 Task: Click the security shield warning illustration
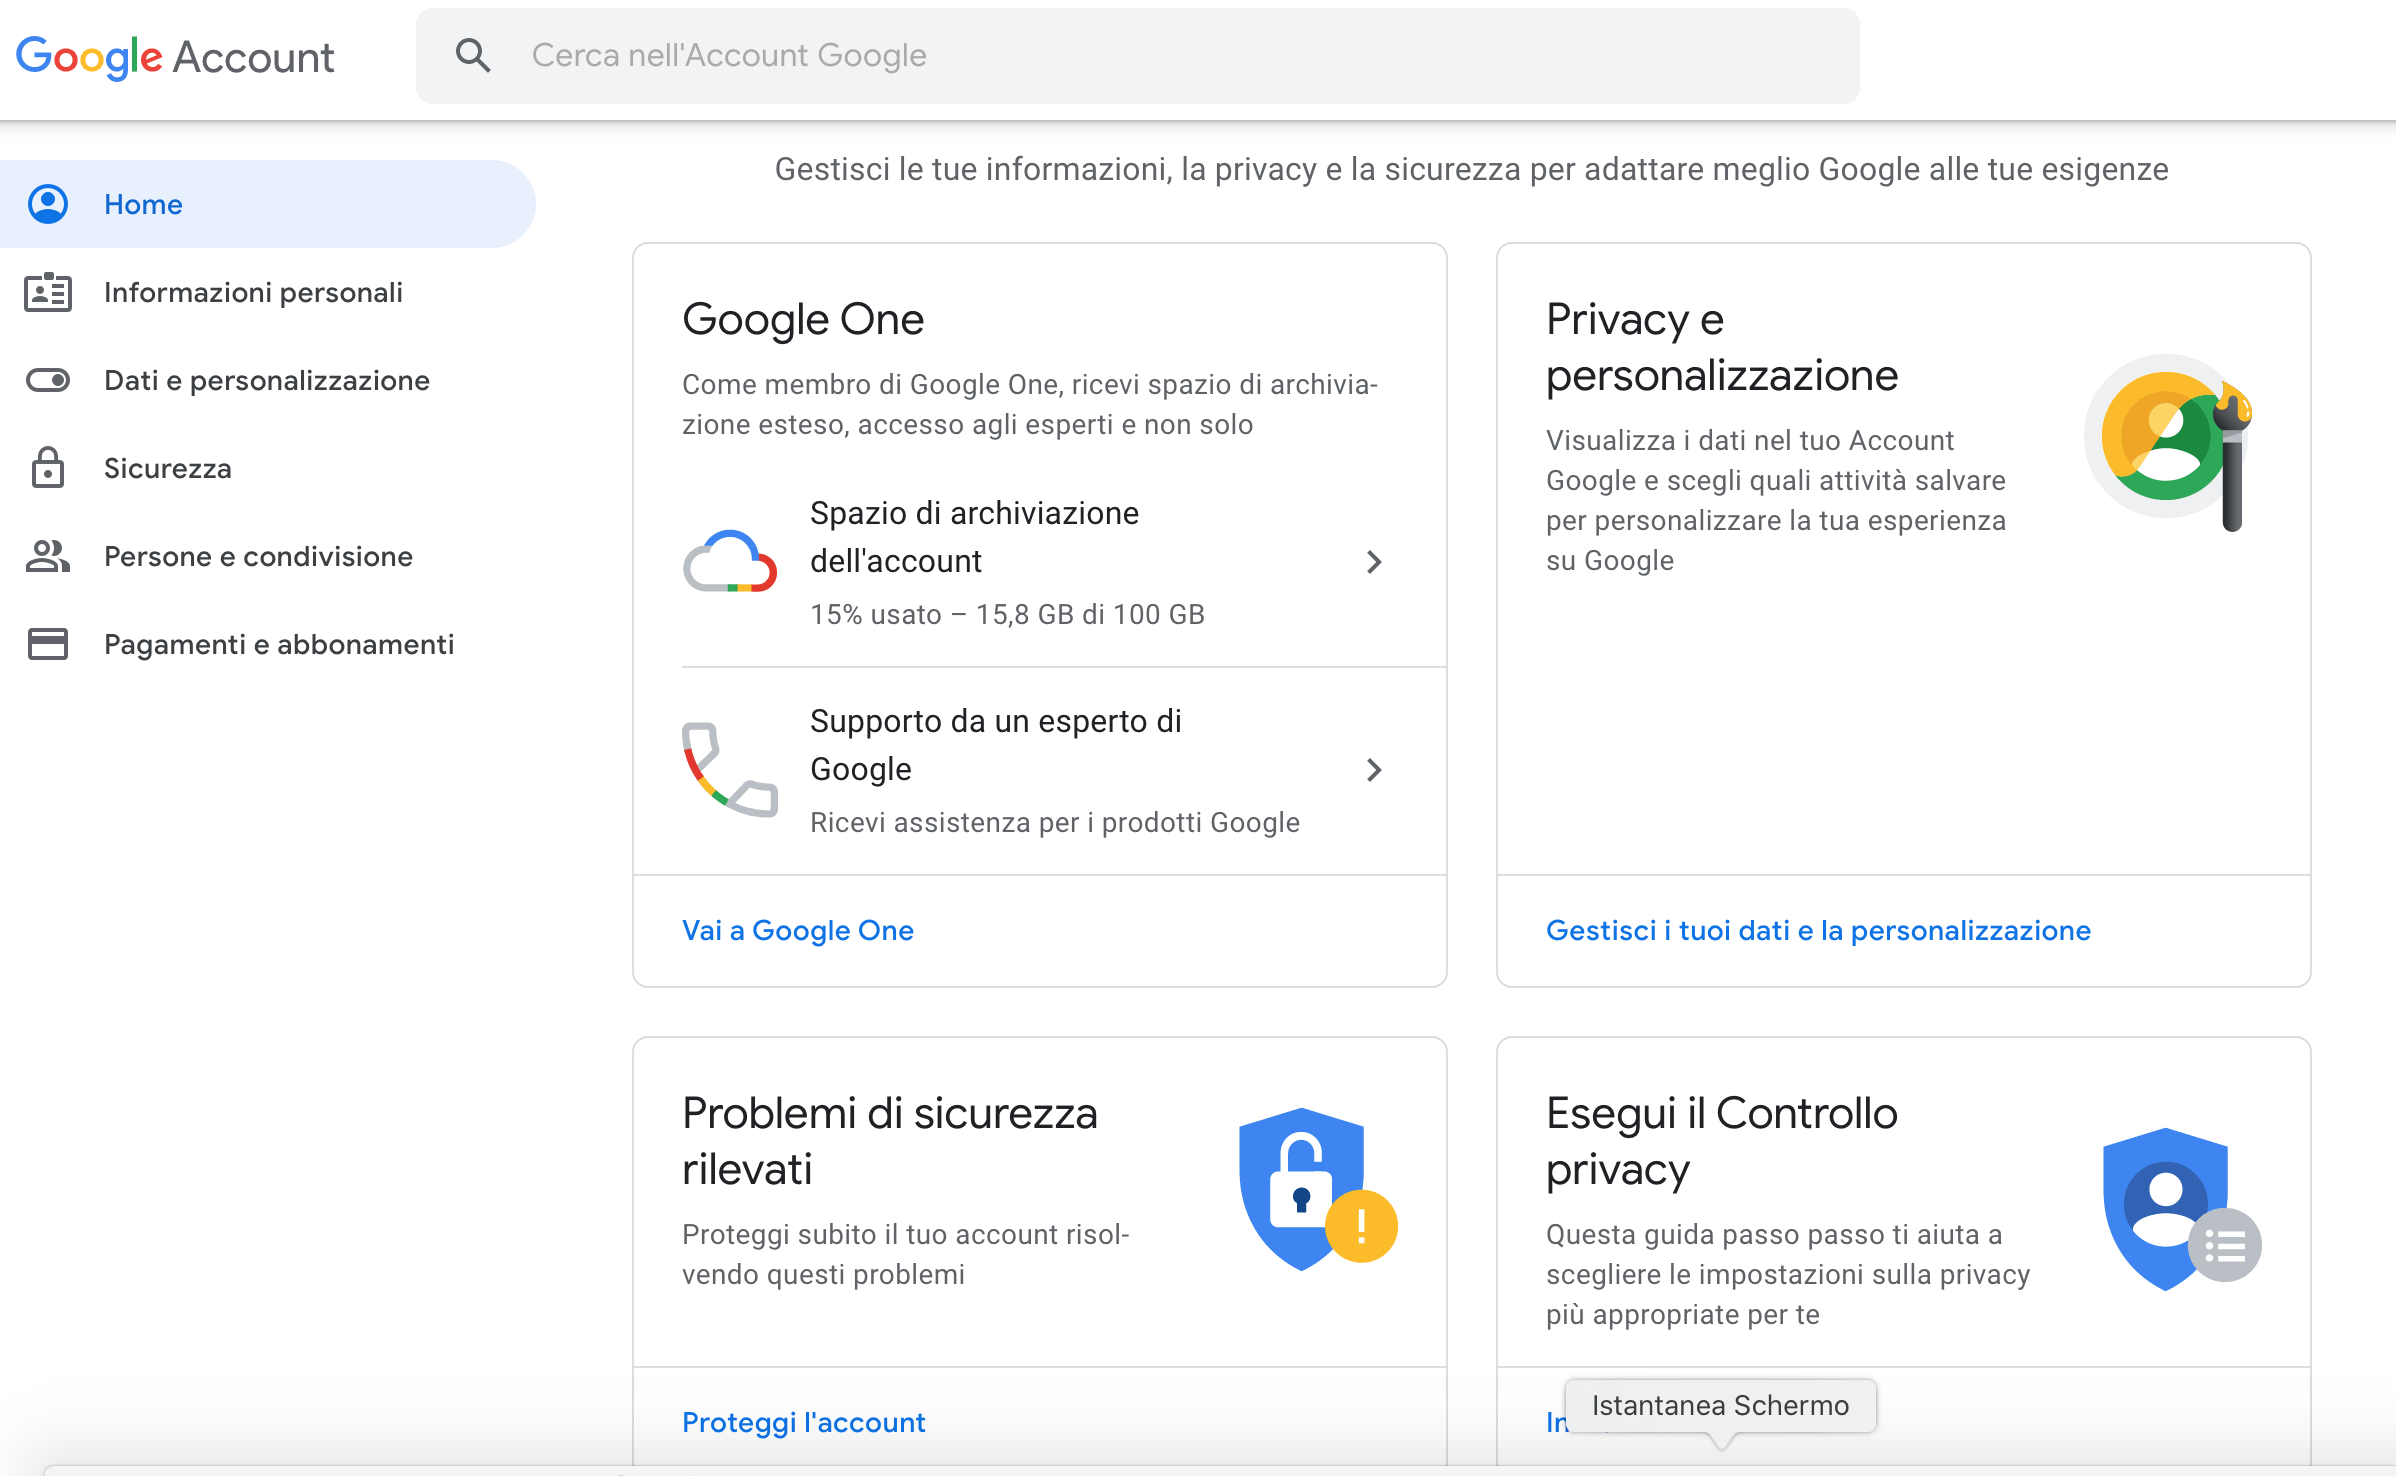pos(1317,1190)
